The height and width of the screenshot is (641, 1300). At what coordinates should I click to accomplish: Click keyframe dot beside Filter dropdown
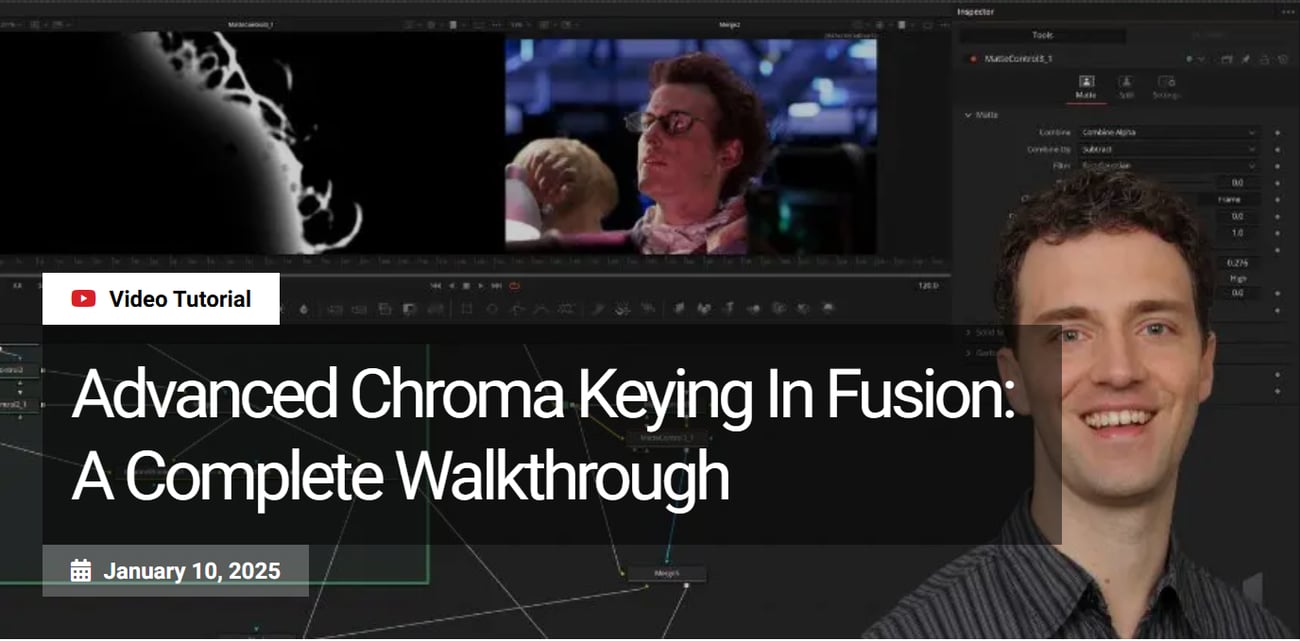coord(1277,166)
